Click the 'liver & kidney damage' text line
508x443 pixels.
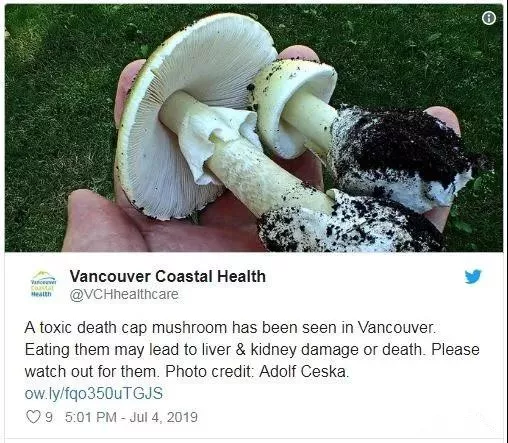pyautogui.click(x=252, y=350)
